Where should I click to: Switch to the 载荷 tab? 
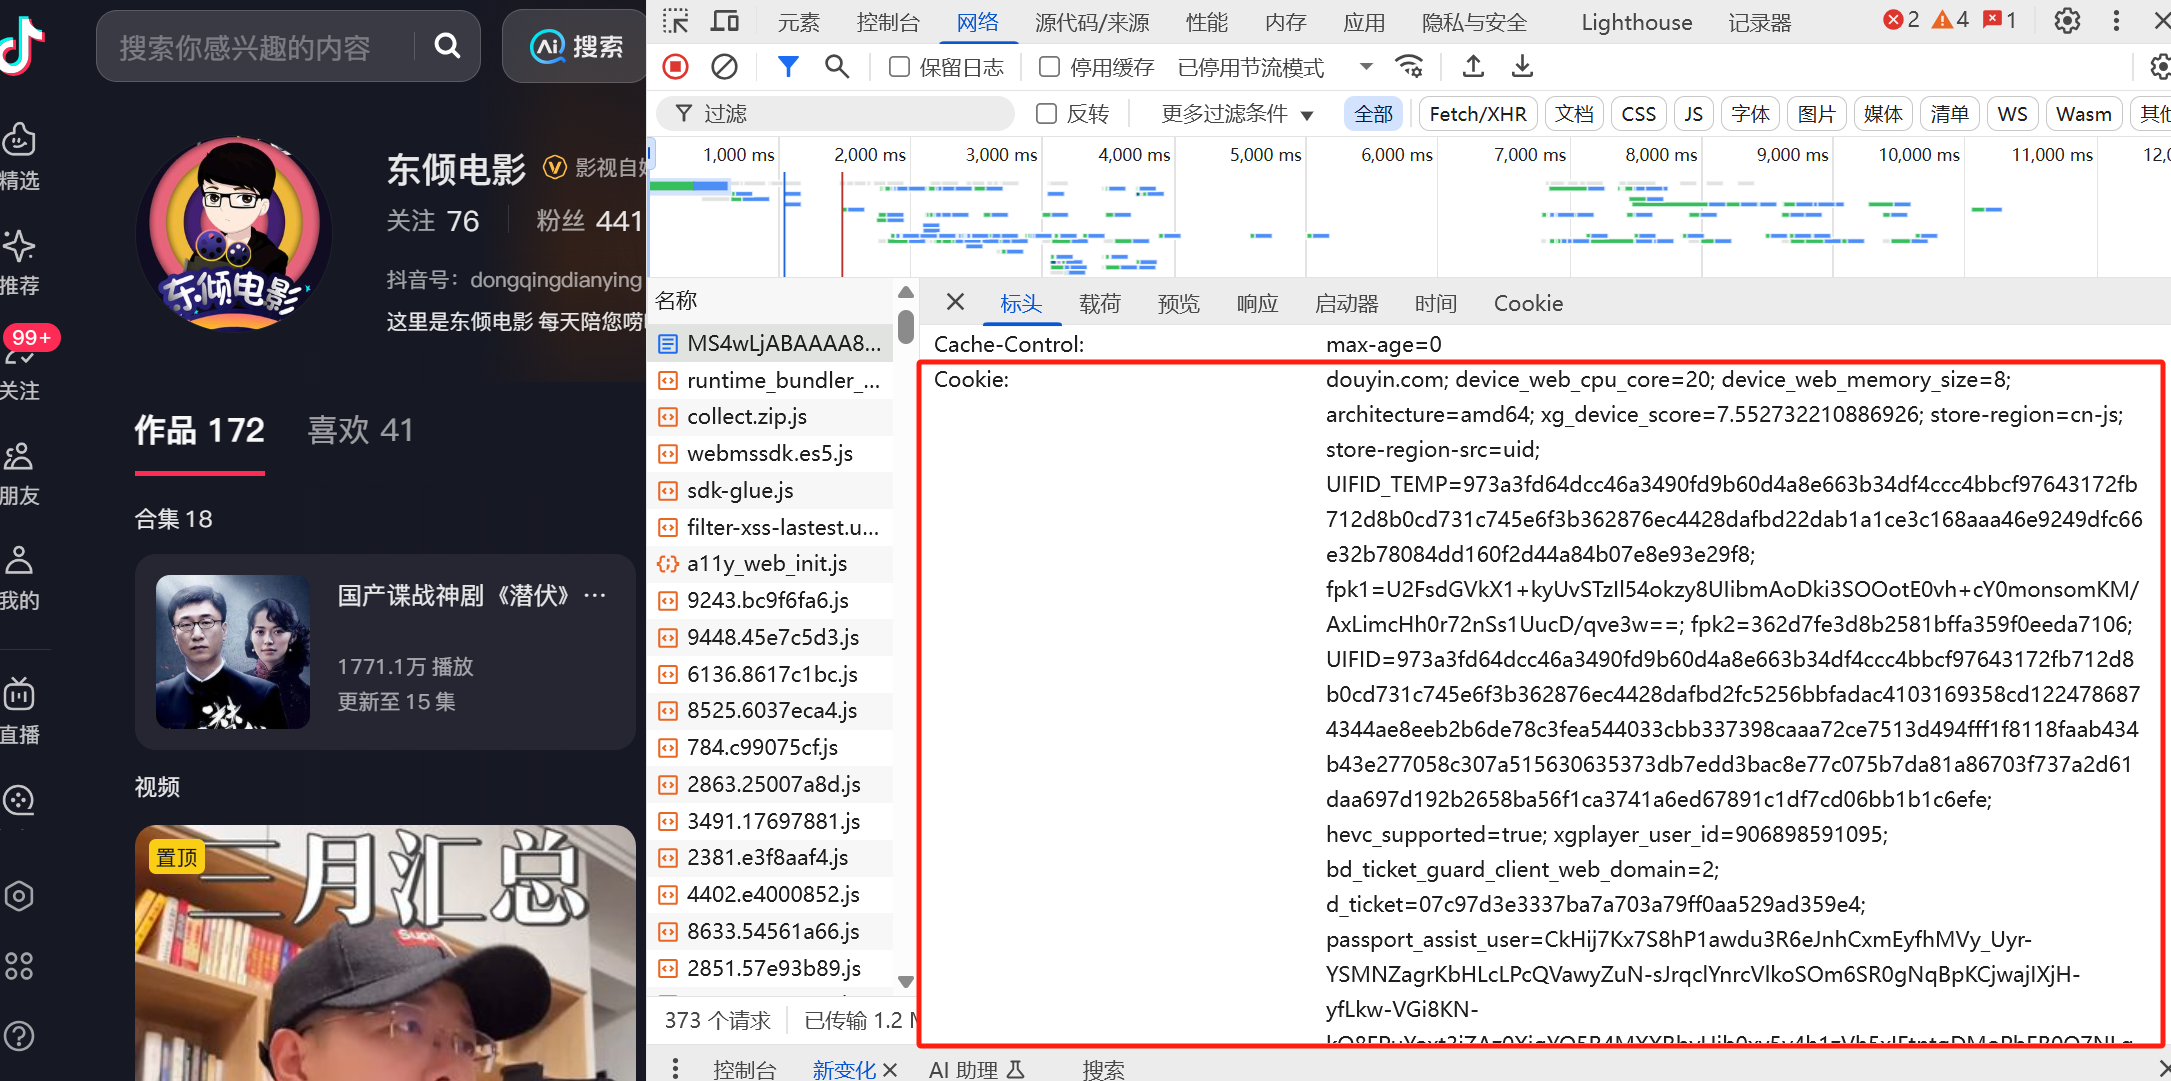1099,304
